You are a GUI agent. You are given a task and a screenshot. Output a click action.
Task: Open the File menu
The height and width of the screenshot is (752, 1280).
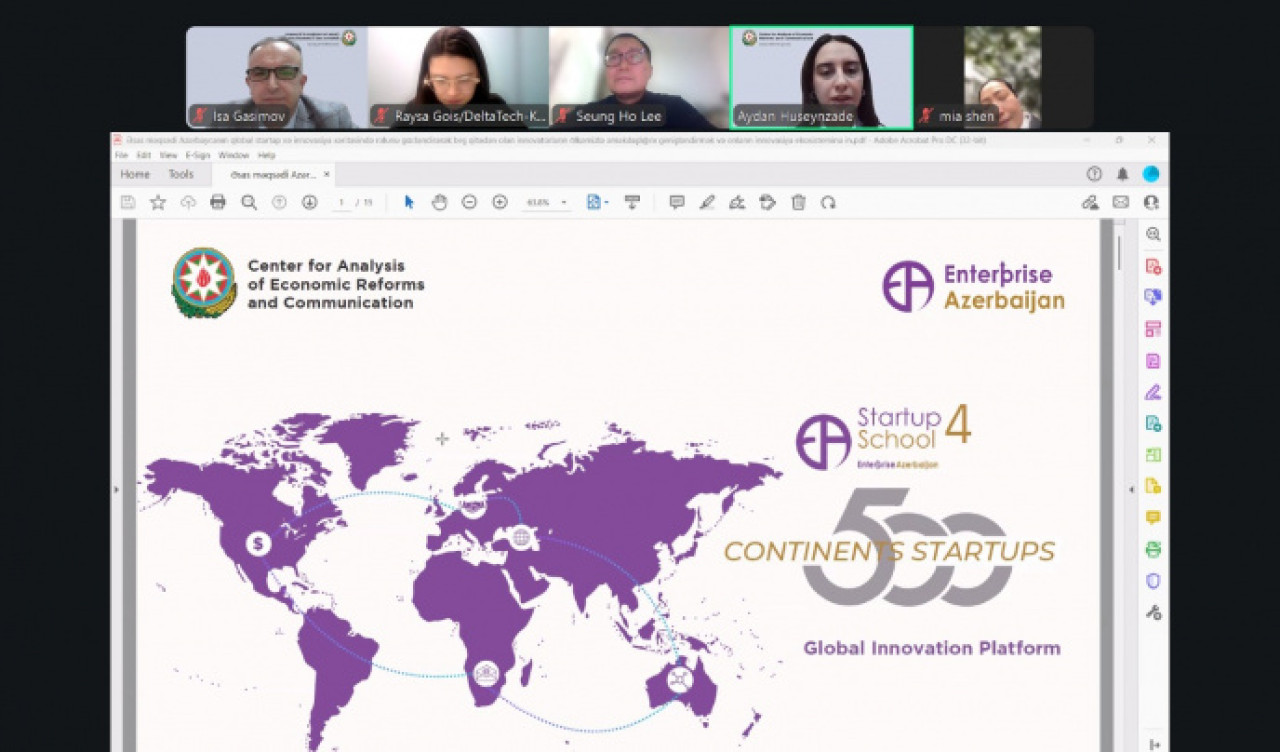tap(121, 156)
